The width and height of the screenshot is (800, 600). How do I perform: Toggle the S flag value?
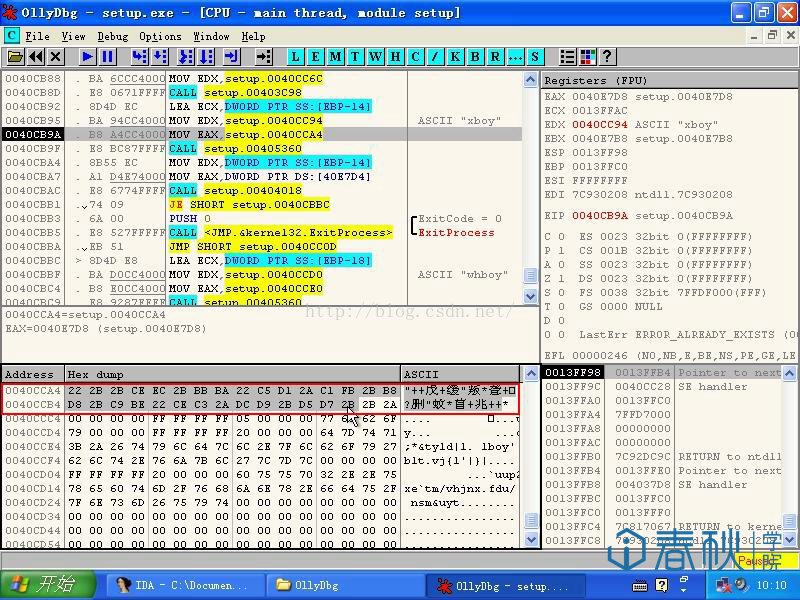(x=561, y=292)
